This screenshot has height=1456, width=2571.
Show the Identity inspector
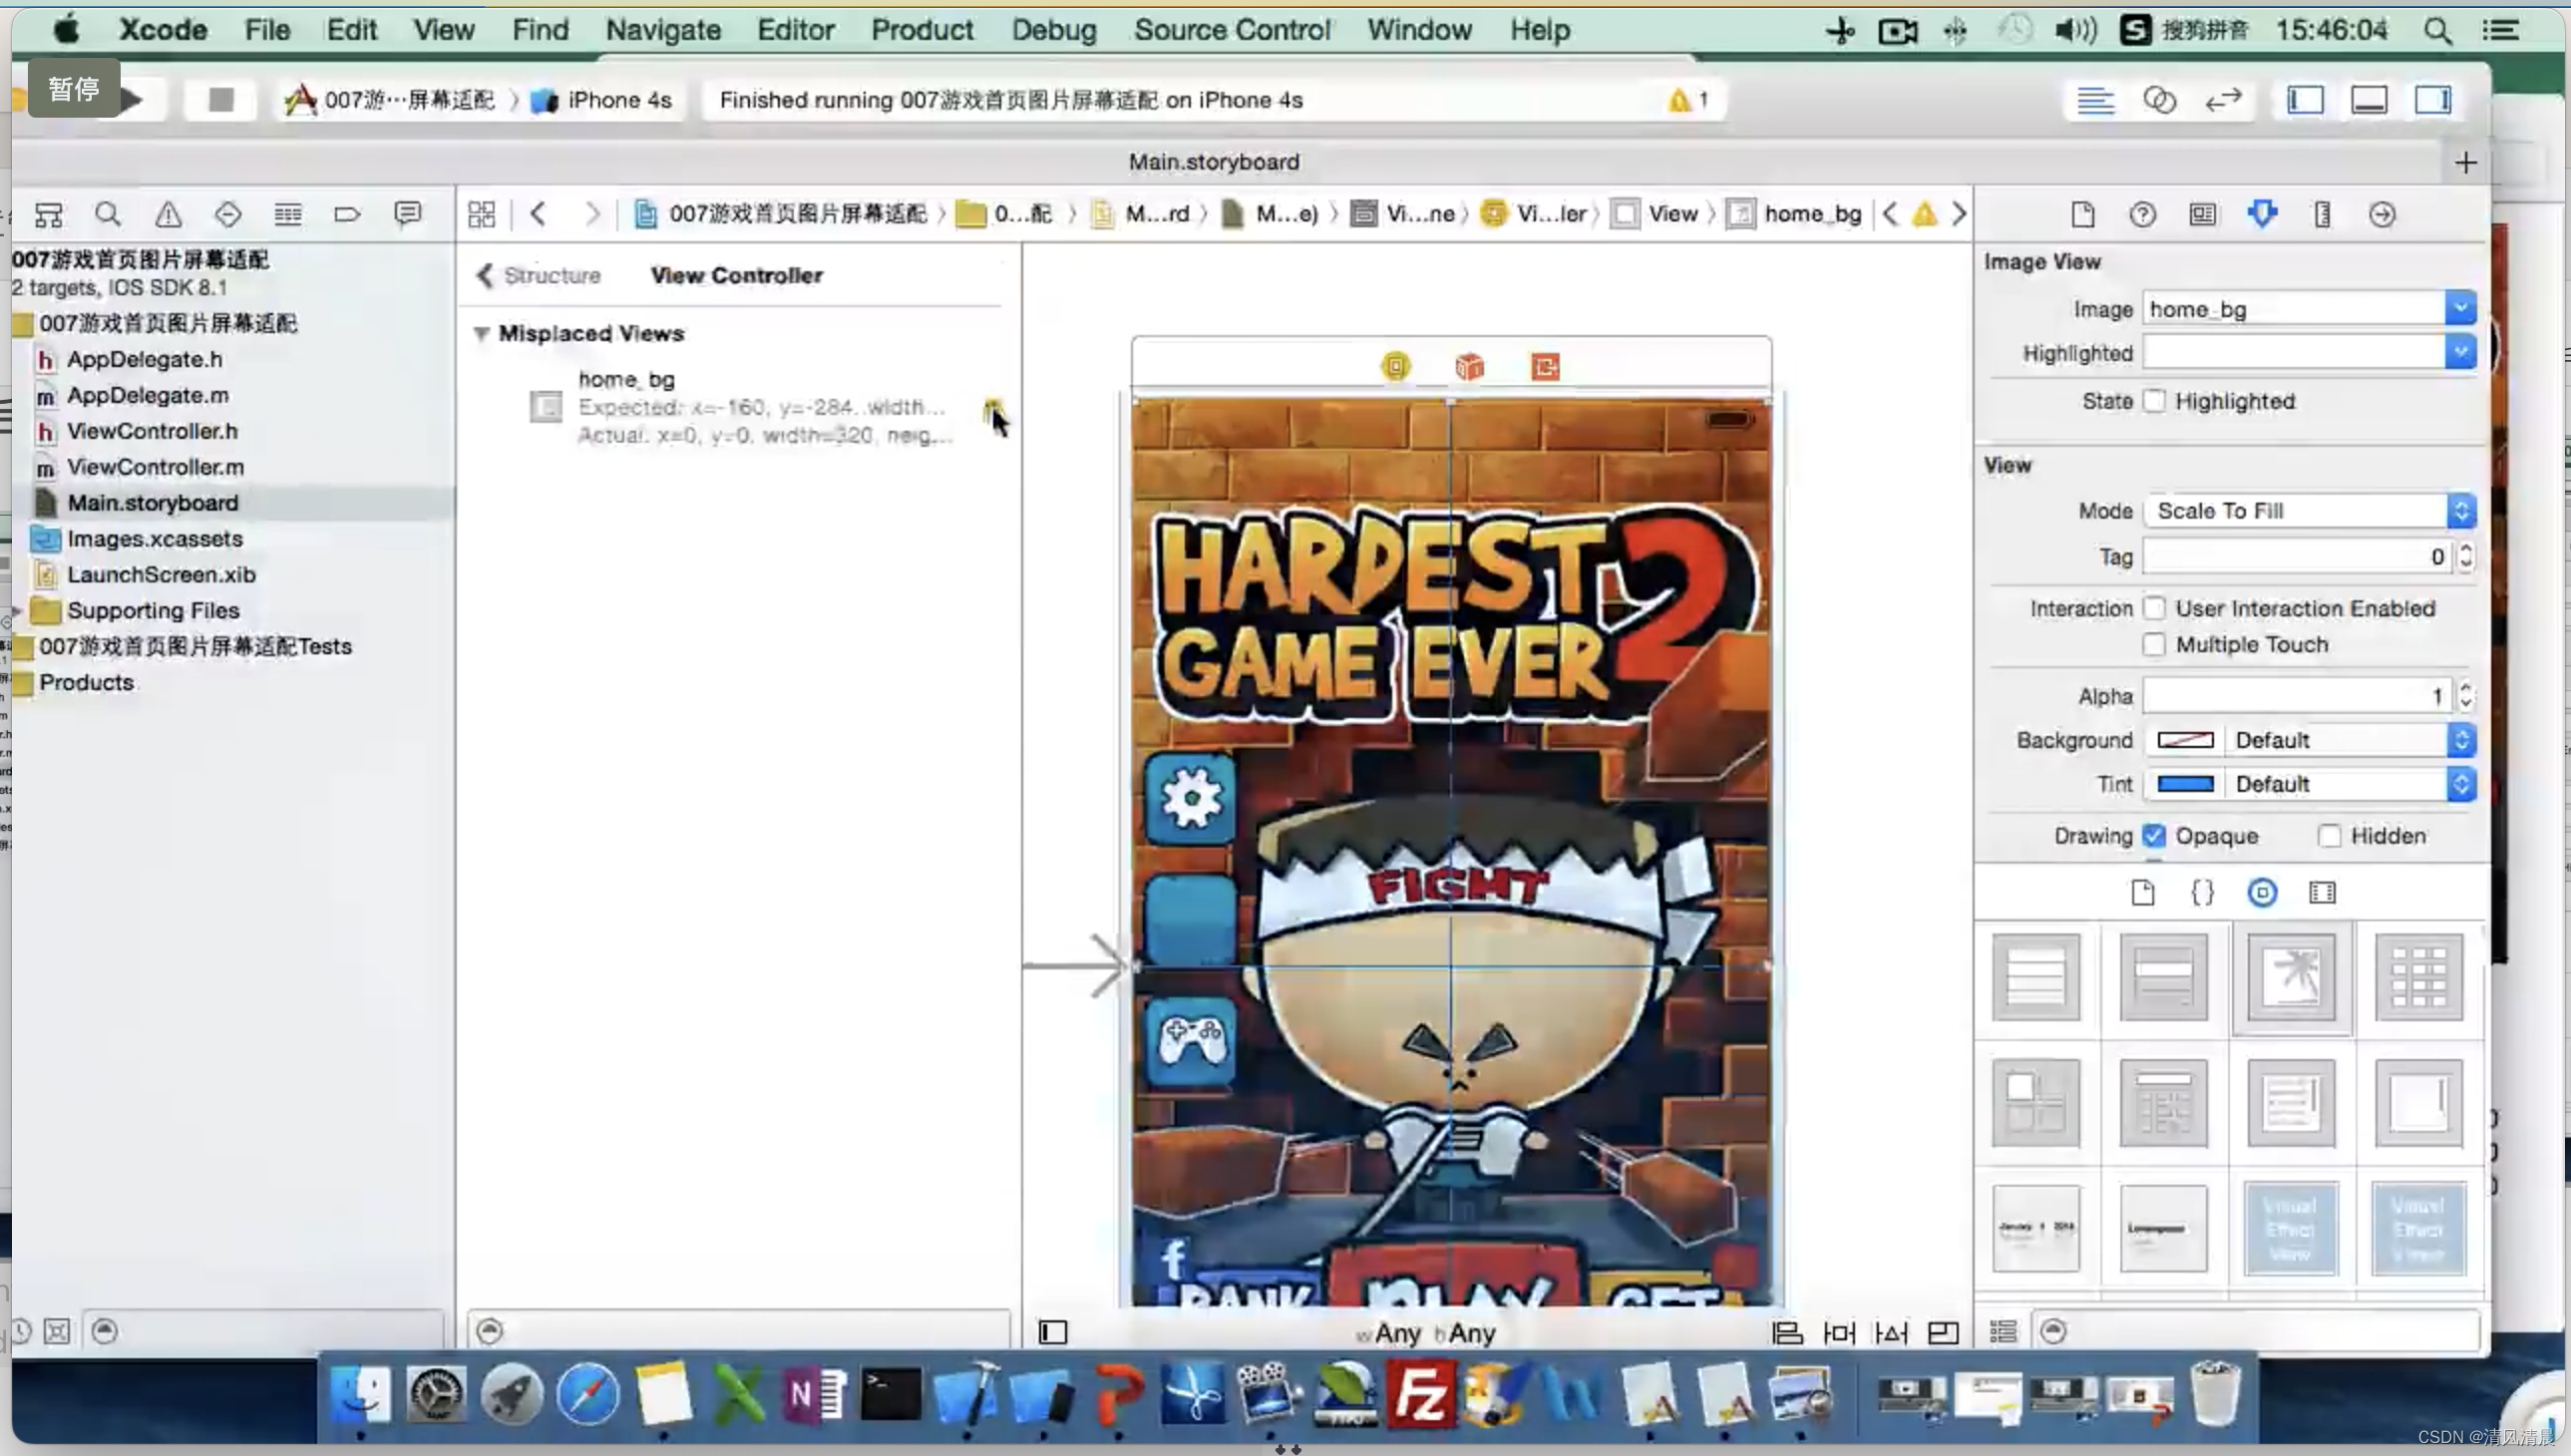point(2202,214)
